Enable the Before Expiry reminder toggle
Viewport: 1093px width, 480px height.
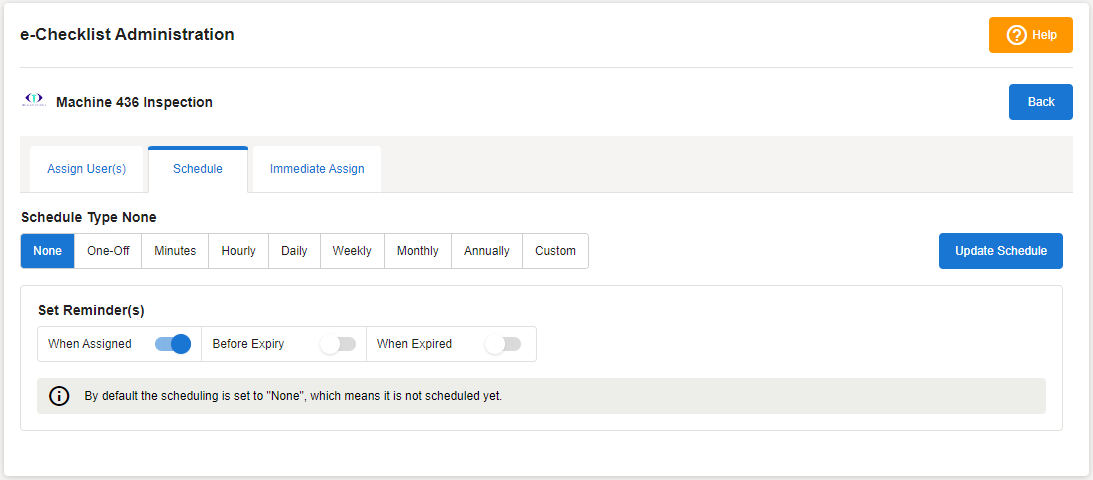click(x=338, y=344)
